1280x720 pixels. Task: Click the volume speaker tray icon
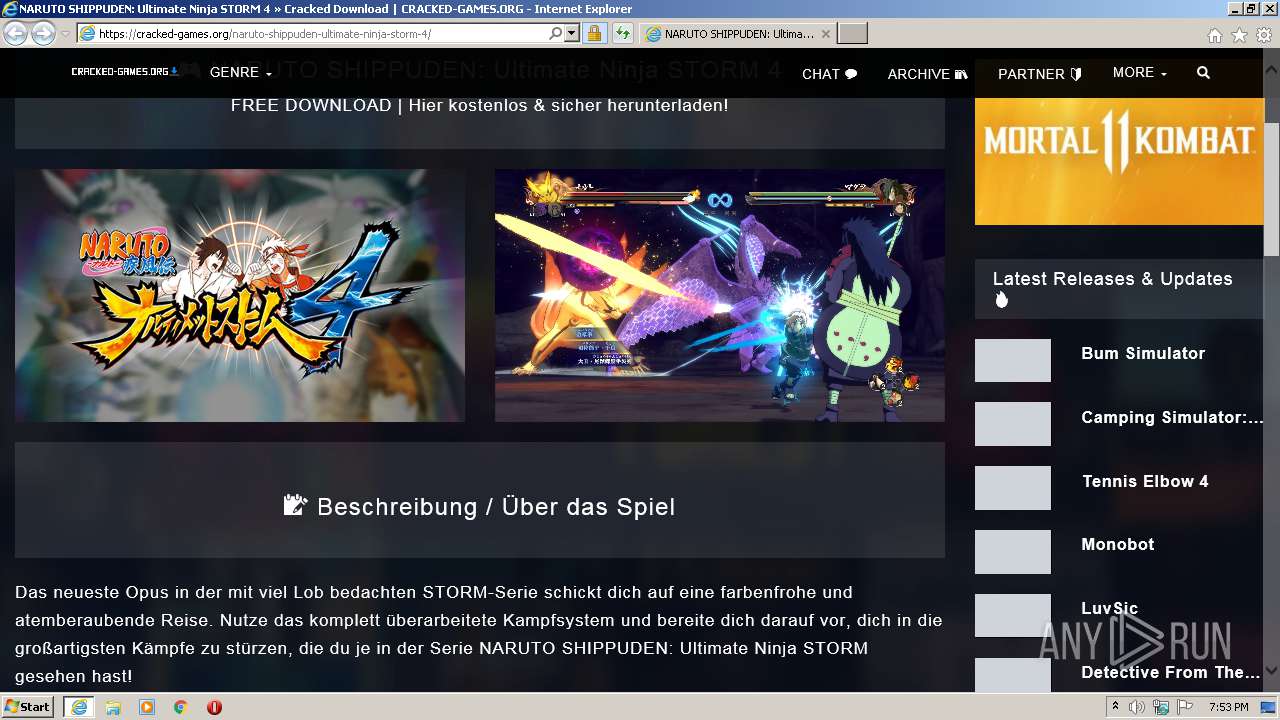pos(1137,707)
